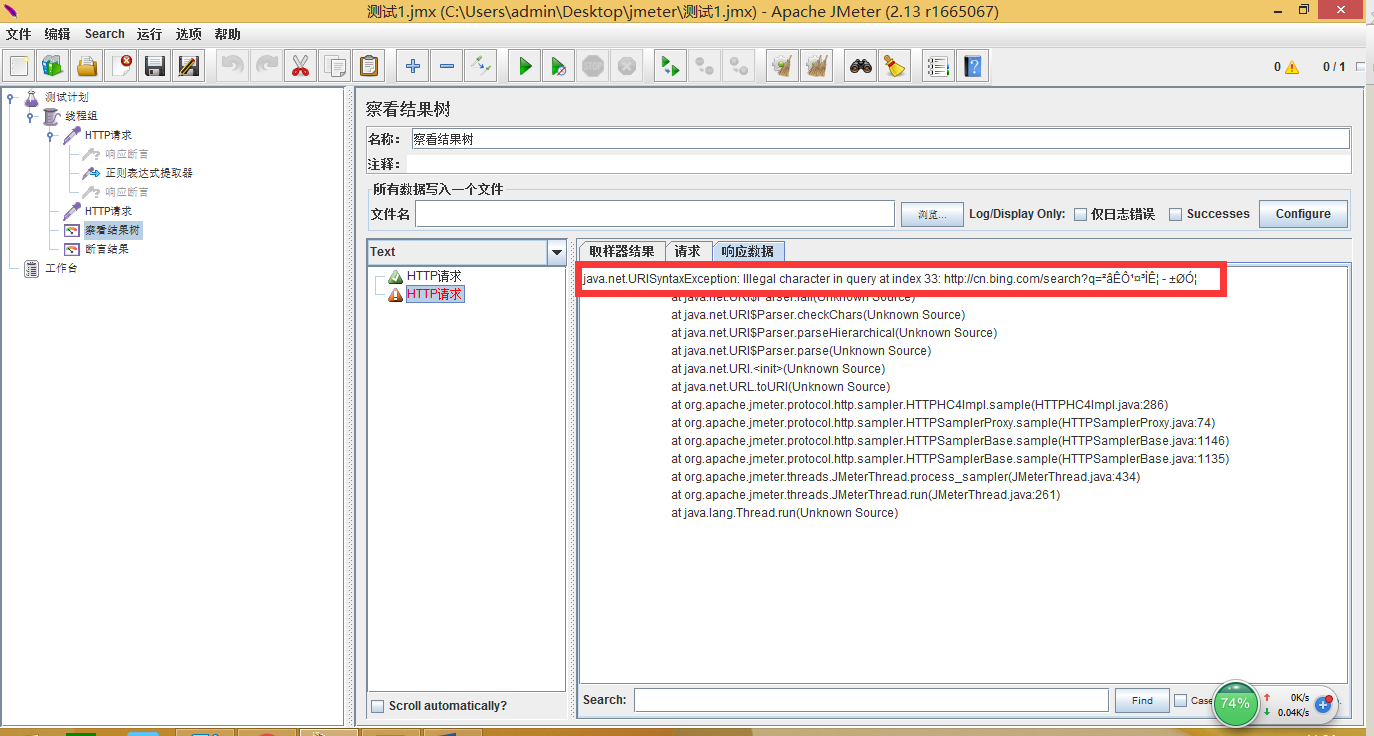Redo the change from toolbar
The image size is (1374, 736).
click(x=266, y=67)
